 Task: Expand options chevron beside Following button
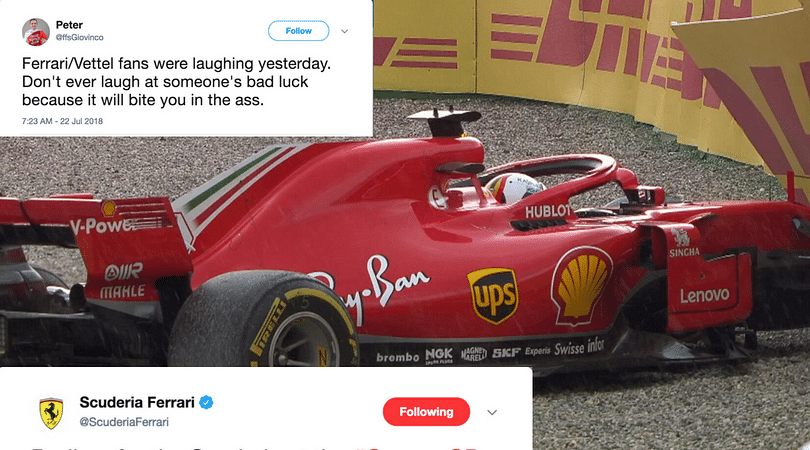tap(492, 412)
